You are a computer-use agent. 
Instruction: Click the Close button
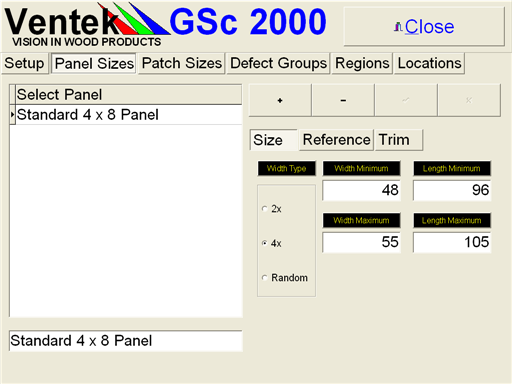(424, 27)
